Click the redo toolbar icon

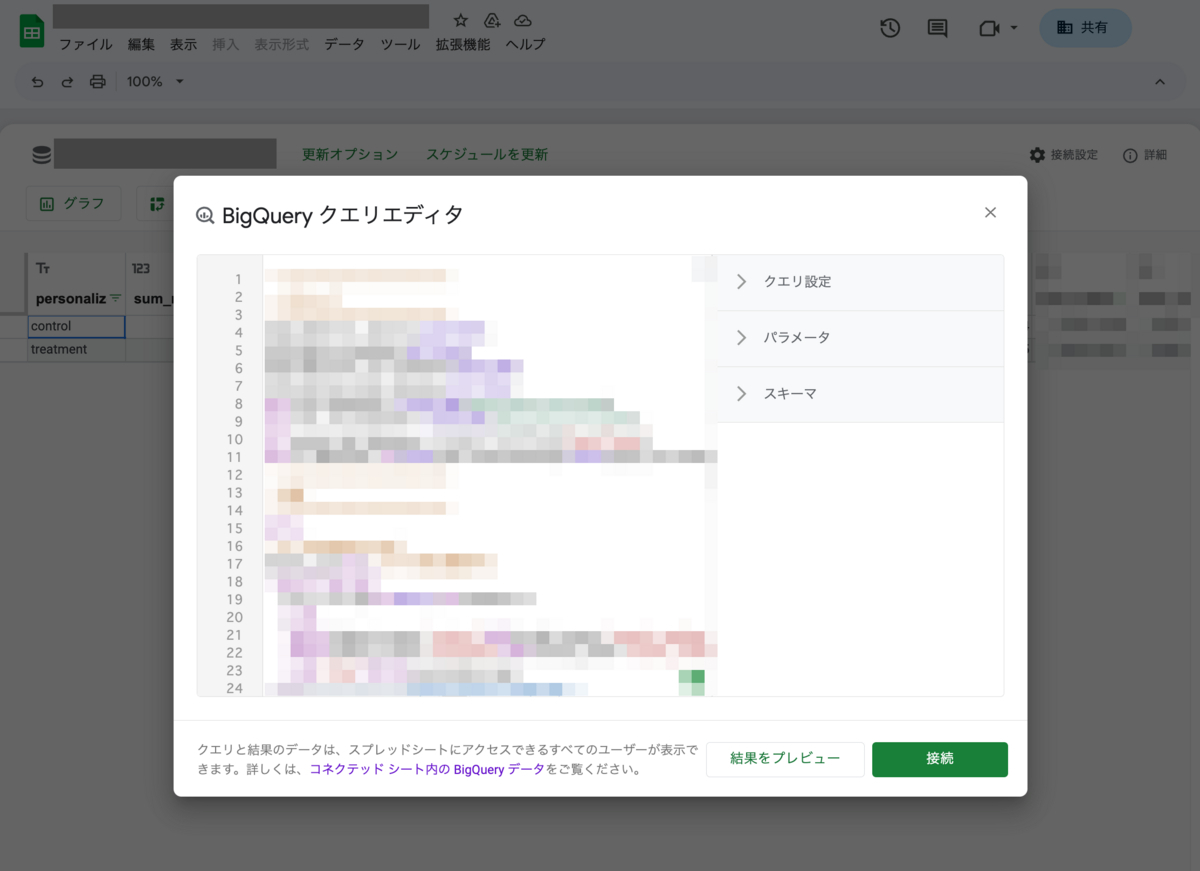[x=67, y=82]
